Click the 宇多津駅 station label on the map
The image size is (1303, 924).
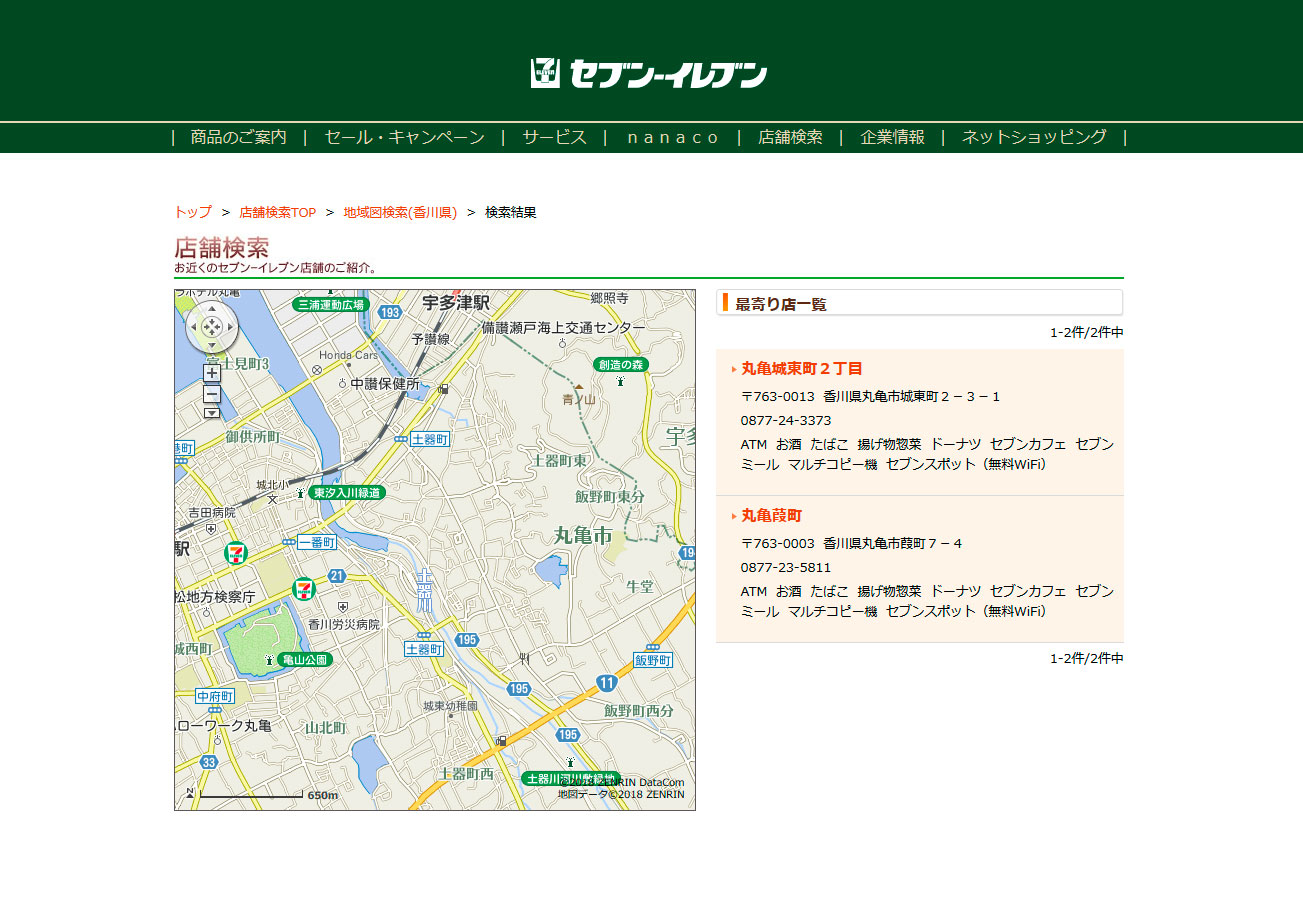[456, 302]
